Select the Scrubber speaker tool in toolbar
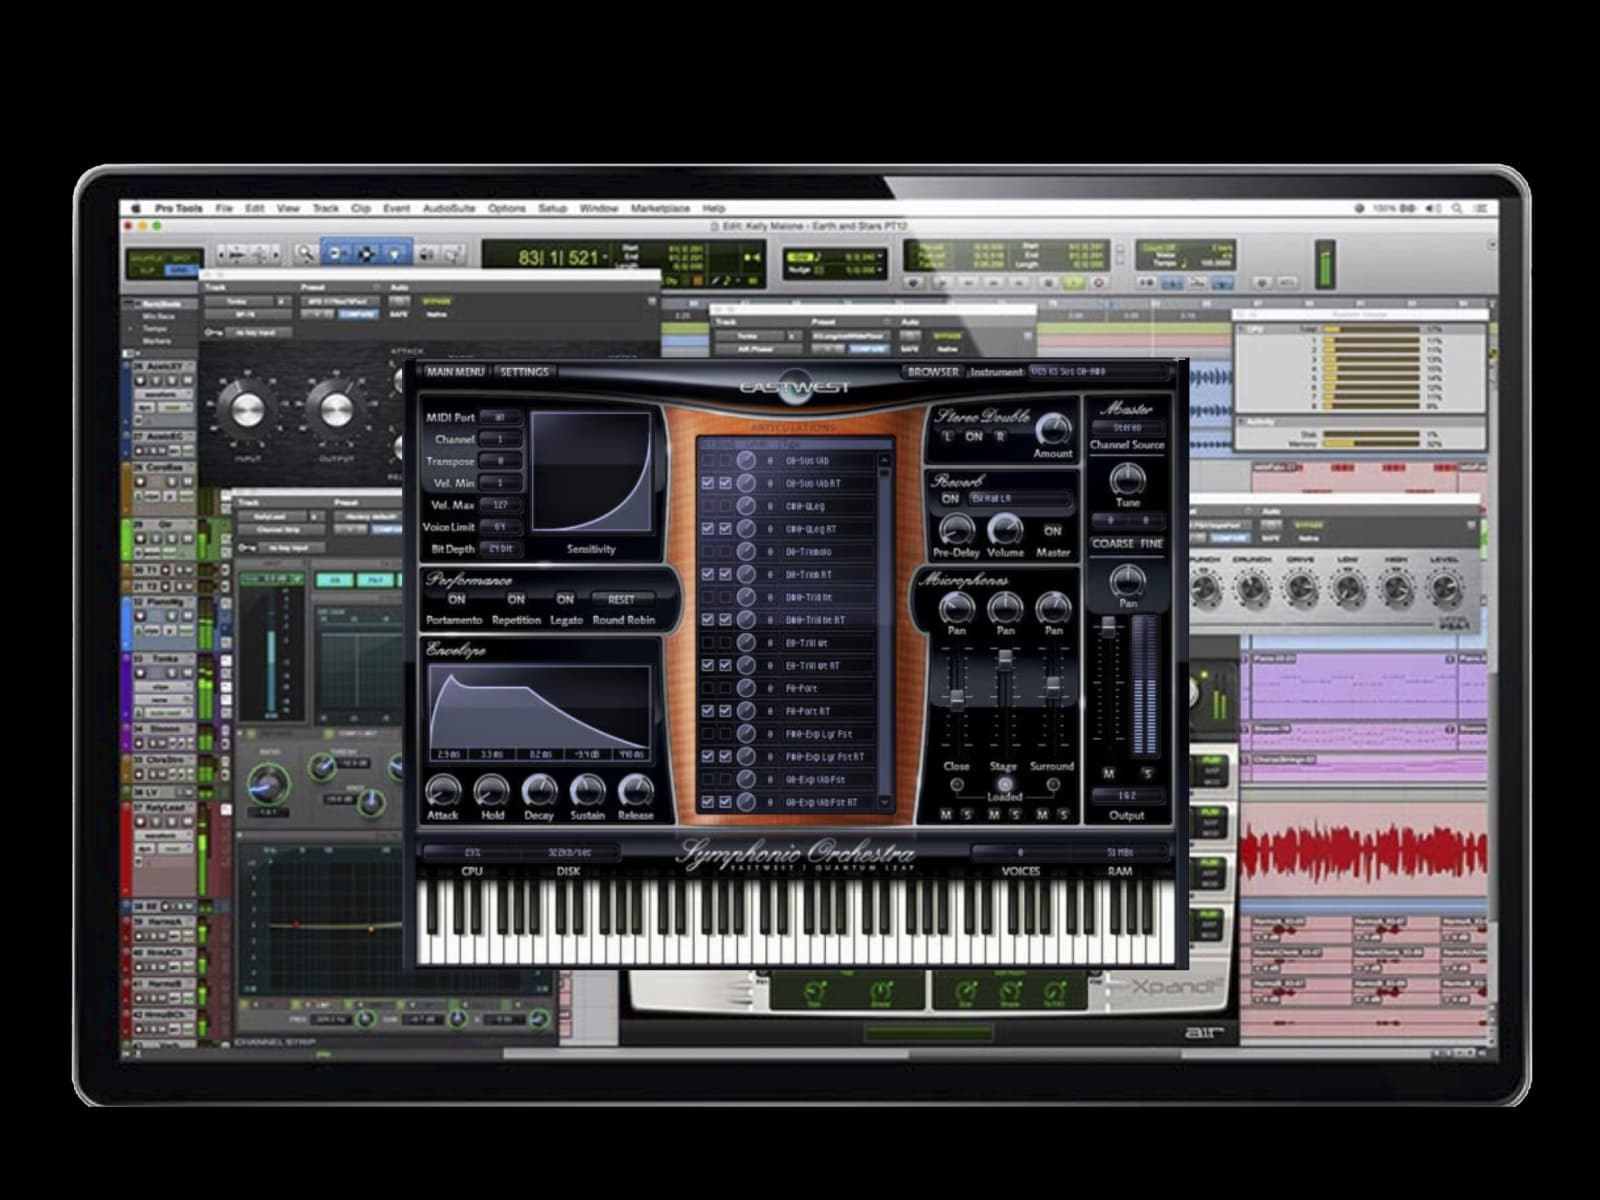Image resolution: width=1600 pixels, height=1200 pixels. pos(427,254)
